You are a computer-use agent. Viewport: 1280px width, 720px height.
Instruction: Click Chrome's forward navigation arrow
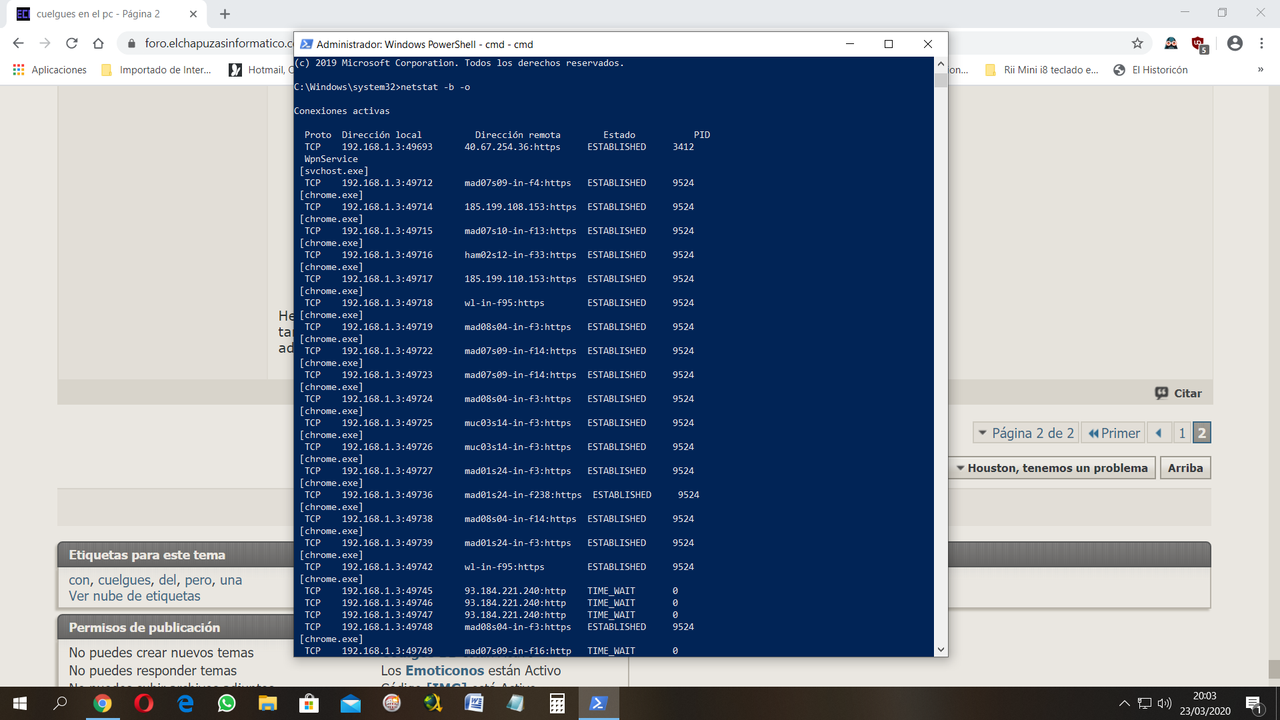click(44, 43)
